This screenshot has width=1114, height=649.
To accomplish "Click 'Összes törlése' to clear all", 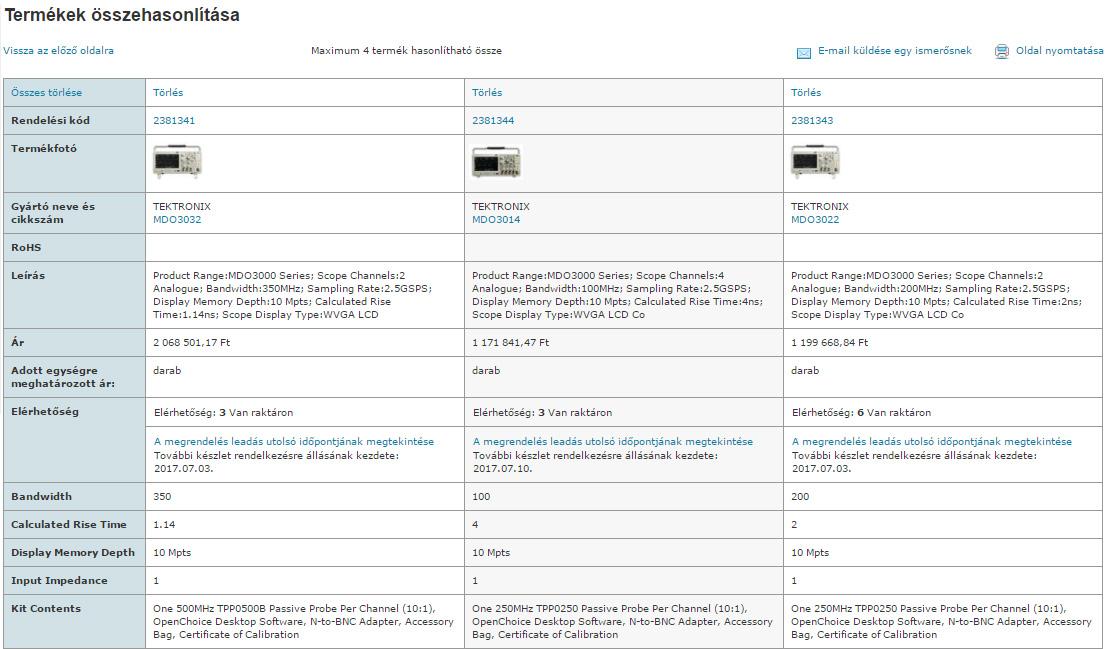I will 46,92.
